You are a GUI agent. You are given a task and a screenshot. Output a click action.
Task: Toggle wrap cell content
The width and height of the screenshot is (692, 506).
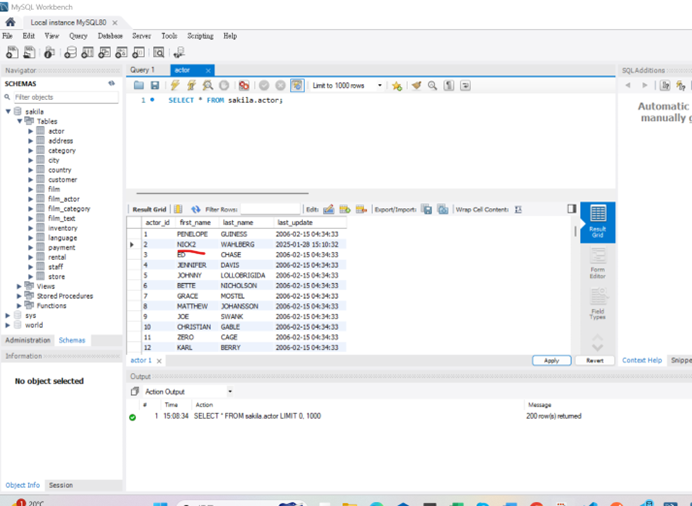(x=519, y=209)
